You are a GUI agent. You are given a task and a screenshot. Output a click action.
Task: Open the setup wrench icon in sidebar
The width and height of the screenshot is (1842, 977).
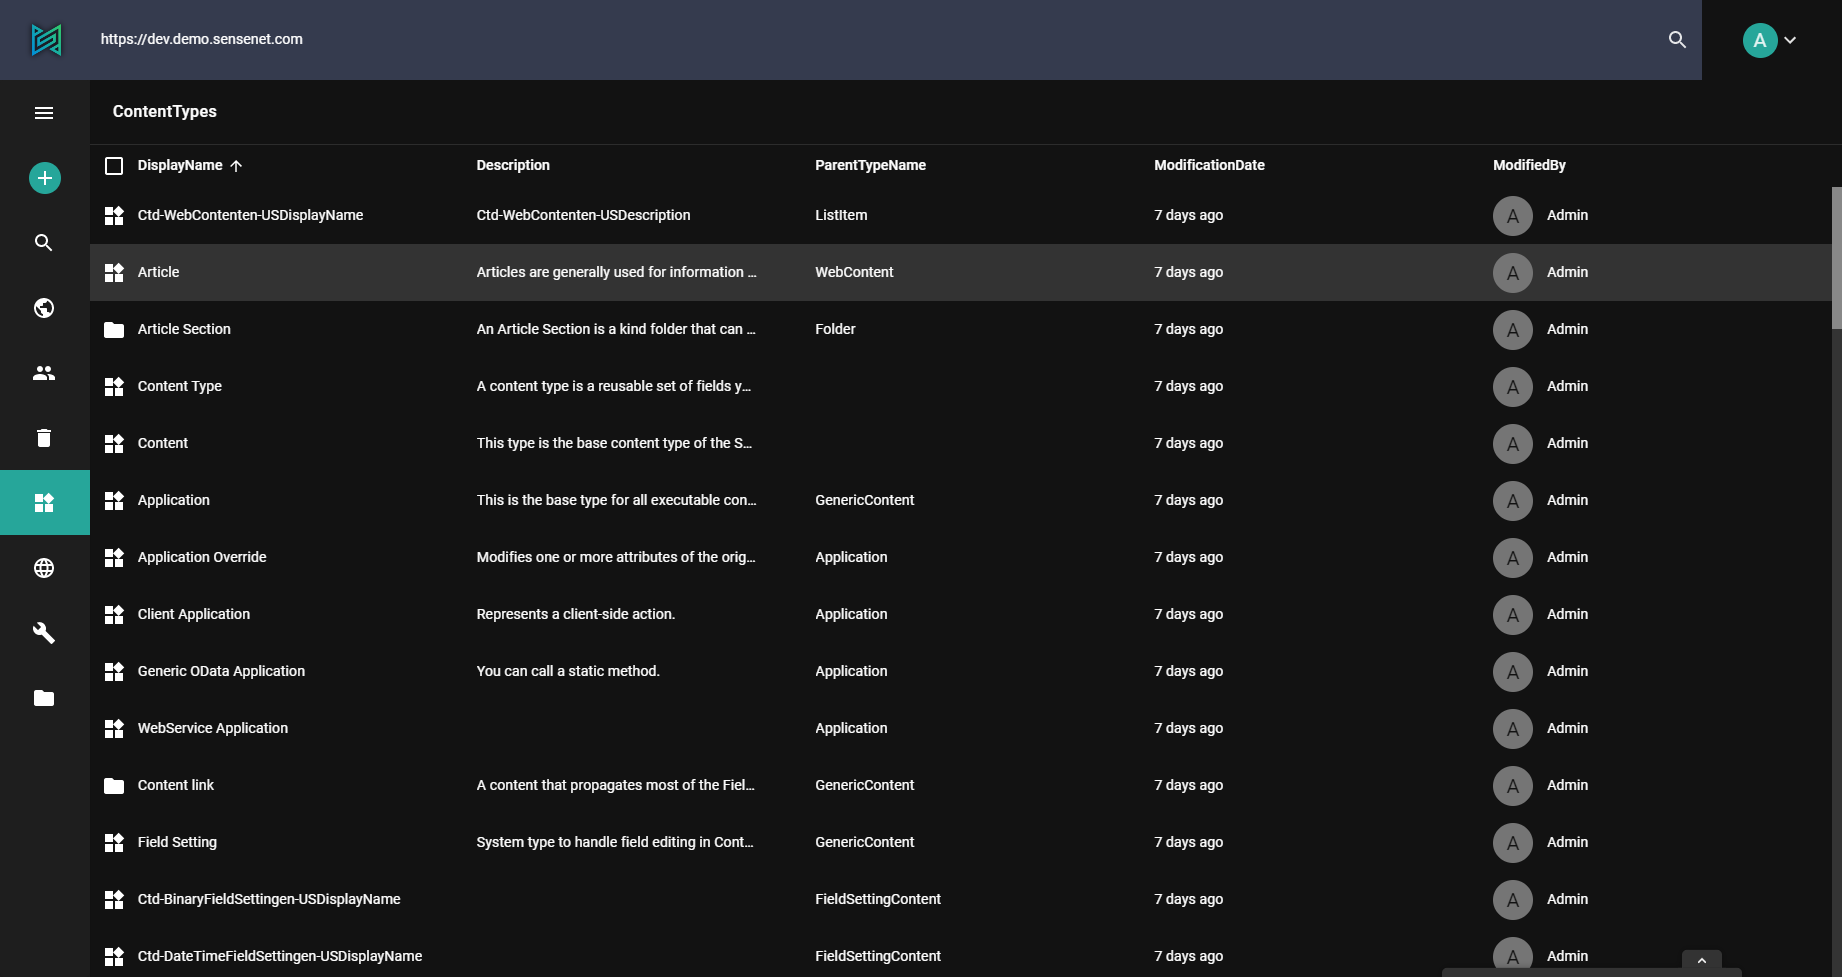(44, 633)
